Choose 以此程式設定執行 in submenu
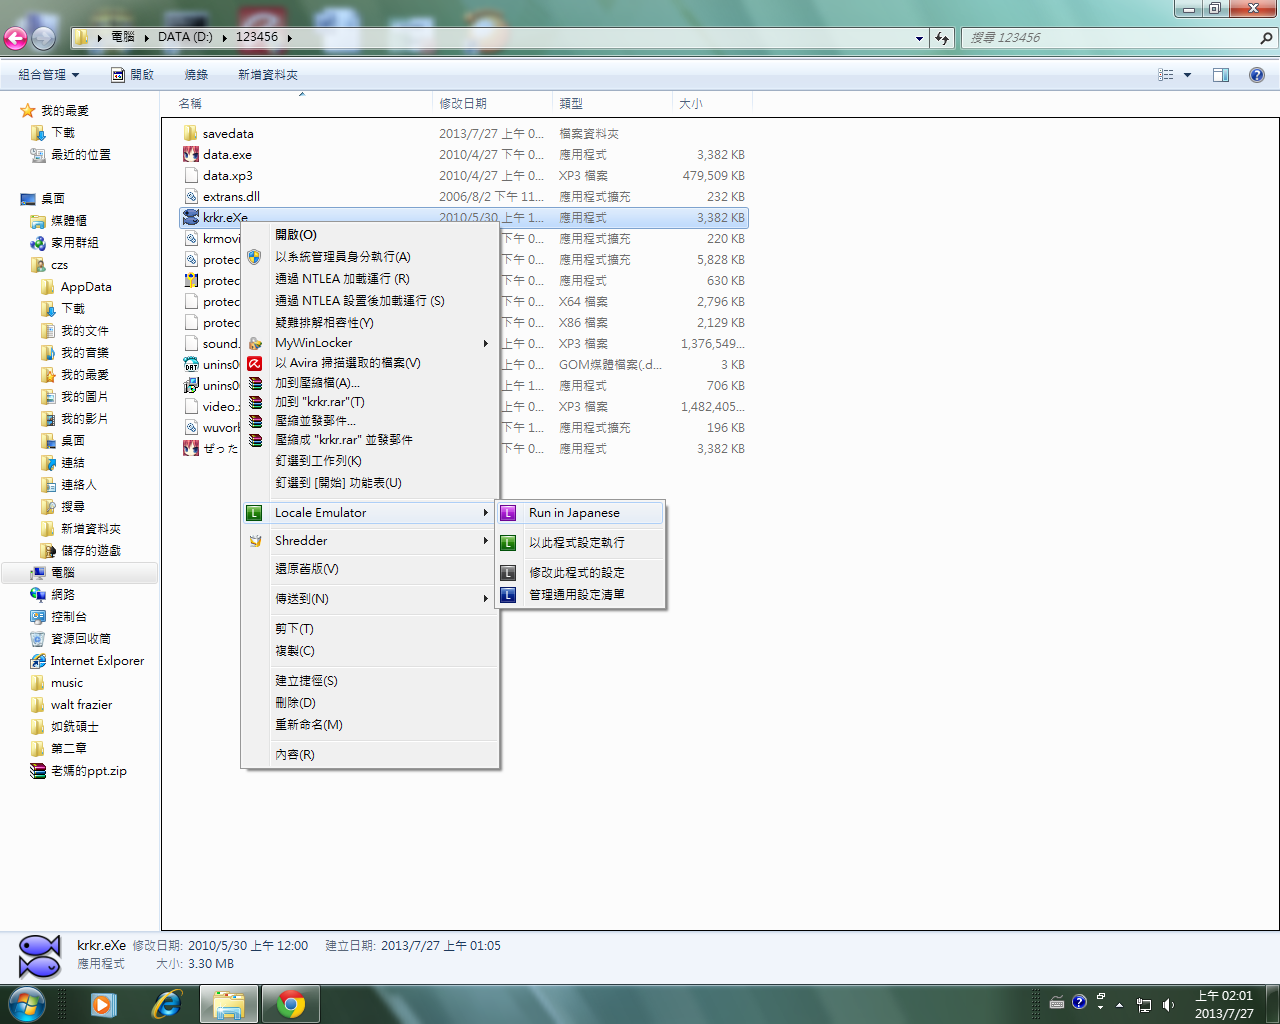Screen dimensions: 1280x1024 pyautogui.click(x=580, y=543)
